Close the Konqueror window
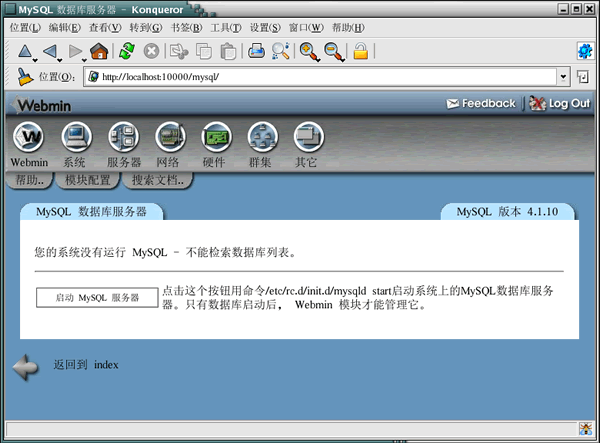600x443 pixels. click(x=589, y=9)
